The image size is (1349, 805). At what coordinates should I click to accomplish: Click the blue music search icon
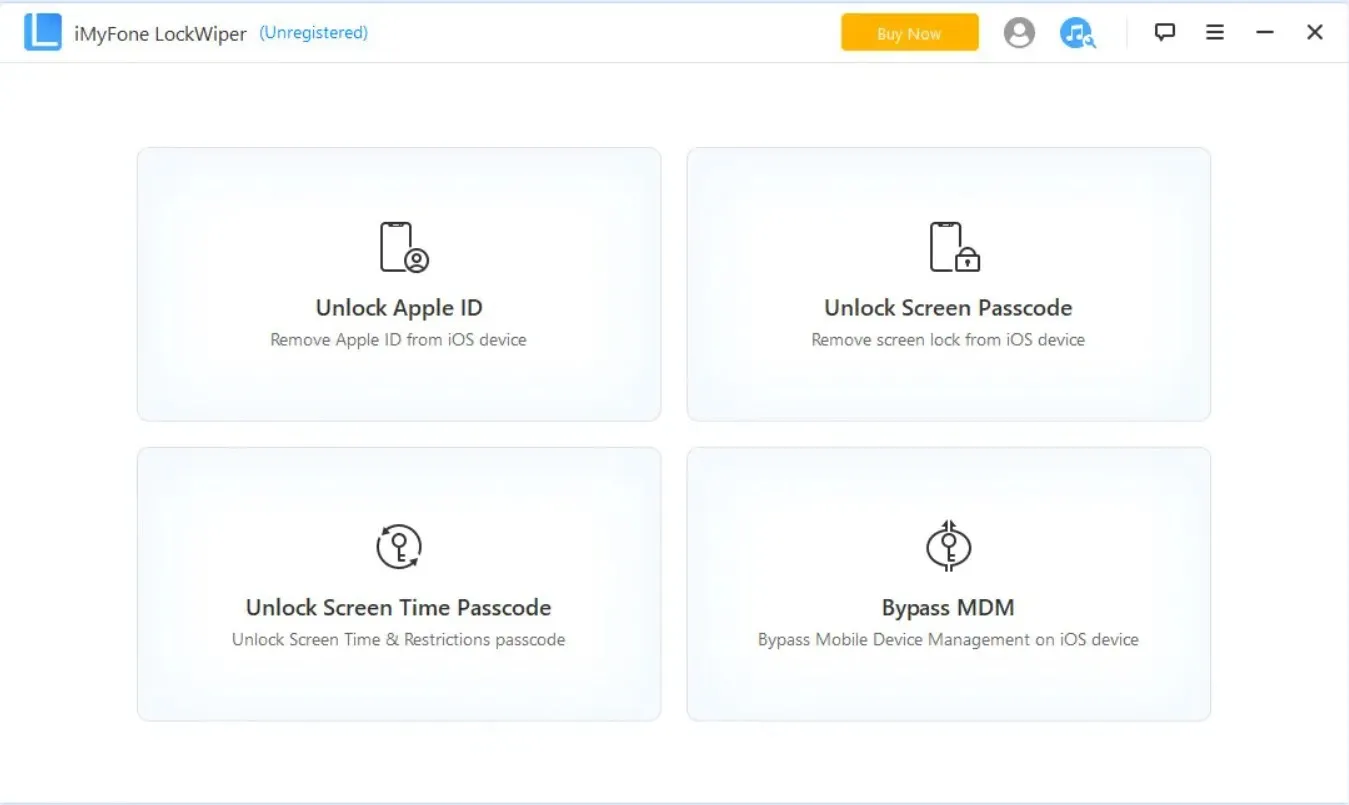[x=1077, y=33]
